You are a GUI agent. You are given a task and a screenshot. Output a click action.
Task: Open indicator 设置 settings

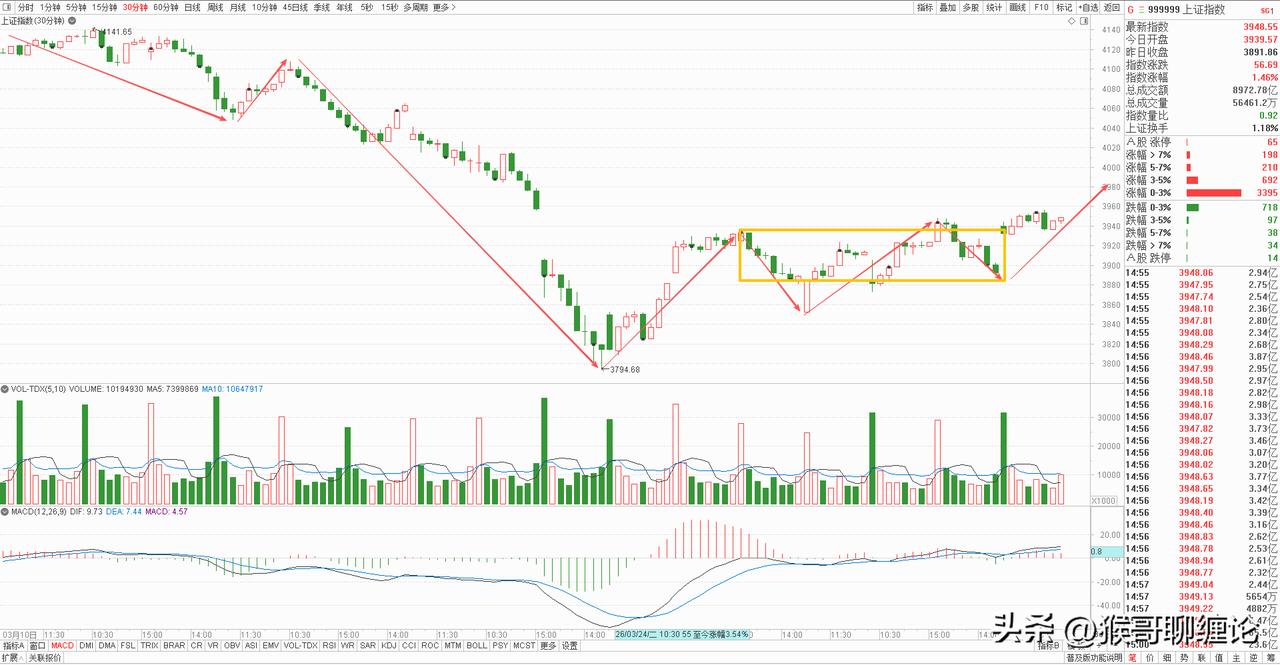pos(569,645)
